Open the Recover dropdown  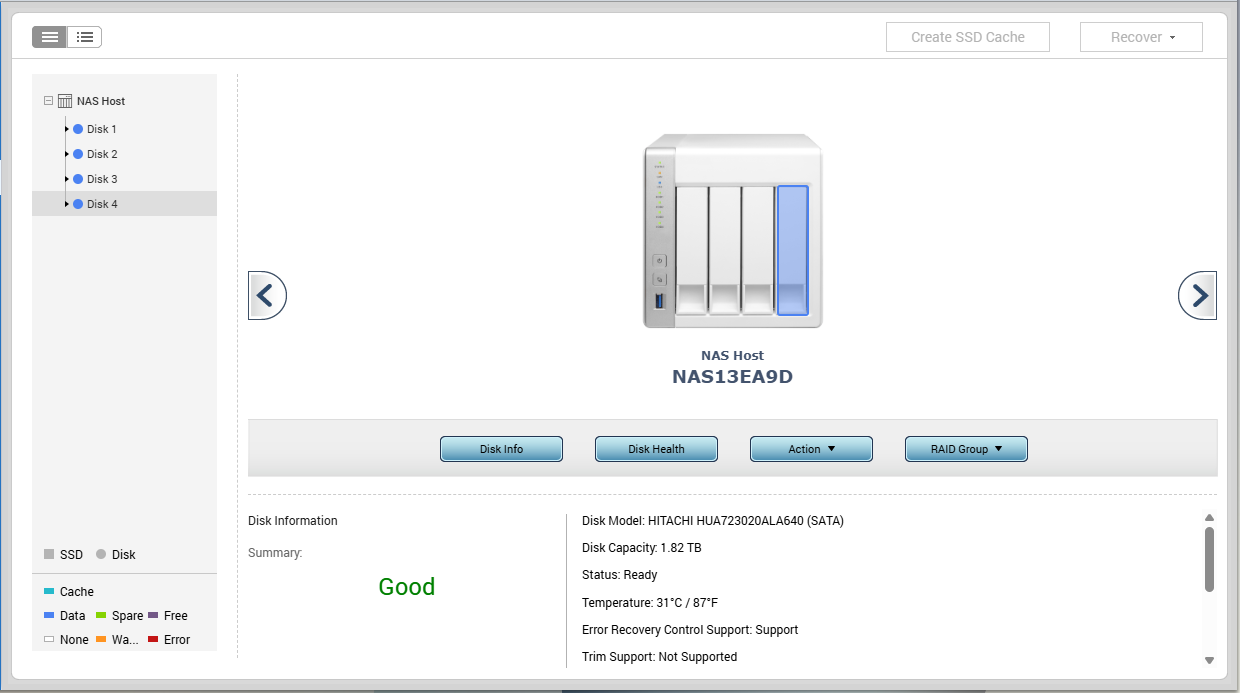[x=1141, y=37]
